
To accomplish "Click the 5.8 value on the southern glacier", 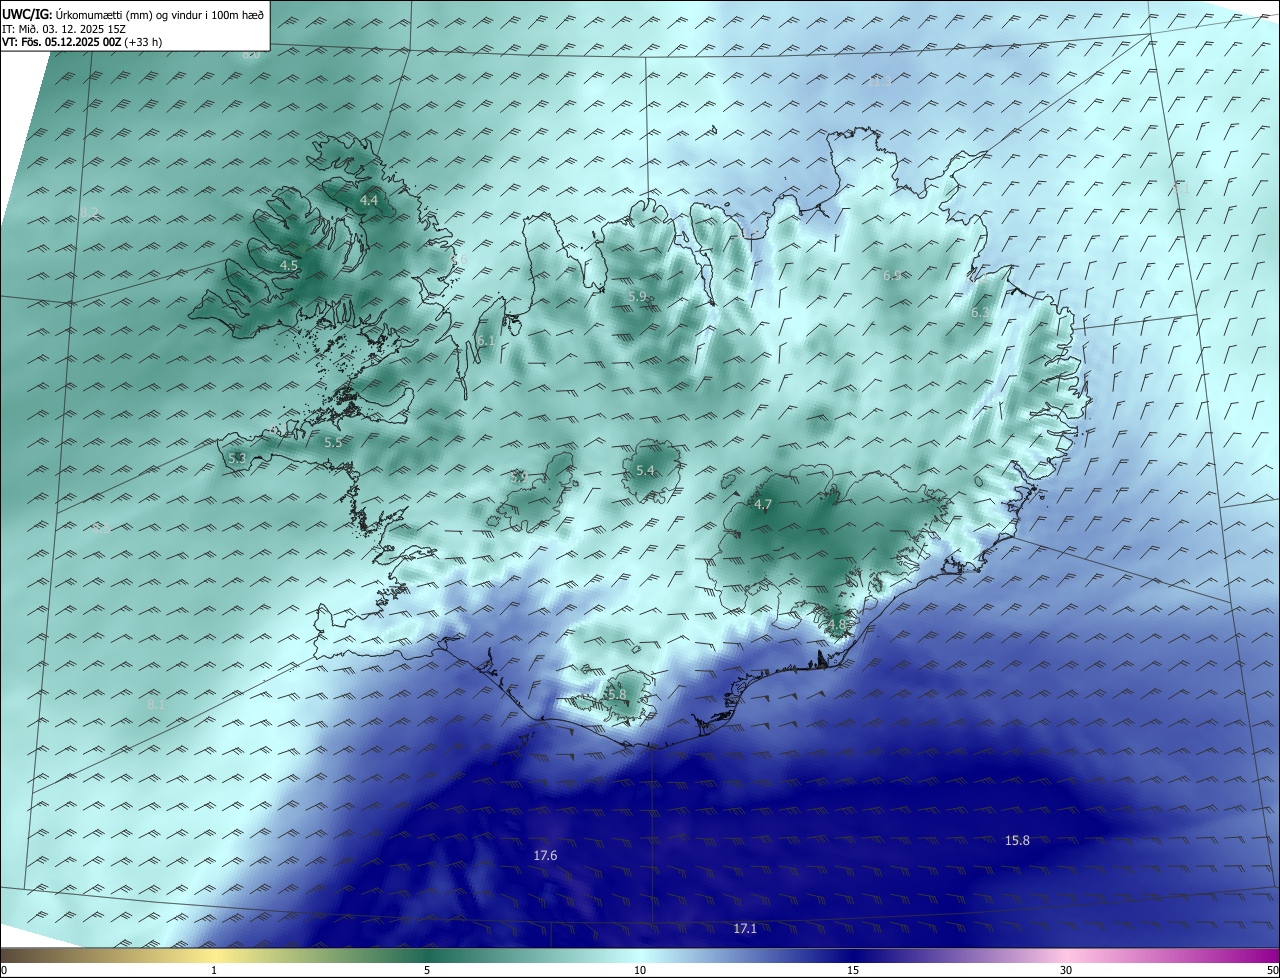I will 617,694.
